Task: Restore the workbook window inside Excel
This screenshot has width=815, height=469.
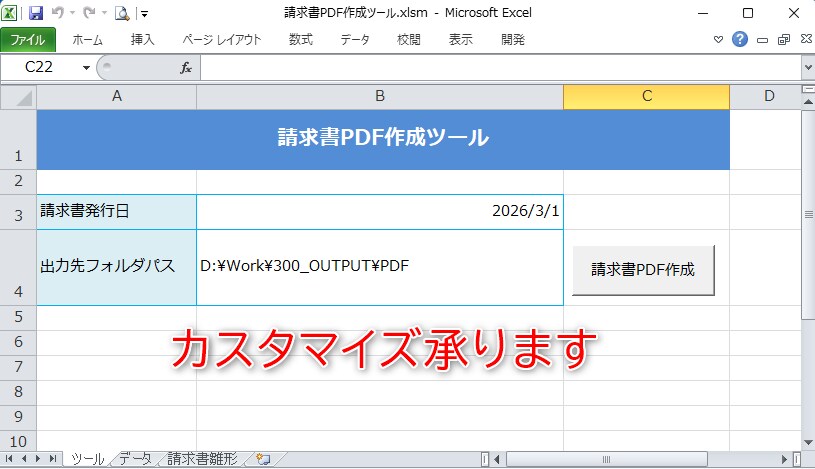Action: 784,40
